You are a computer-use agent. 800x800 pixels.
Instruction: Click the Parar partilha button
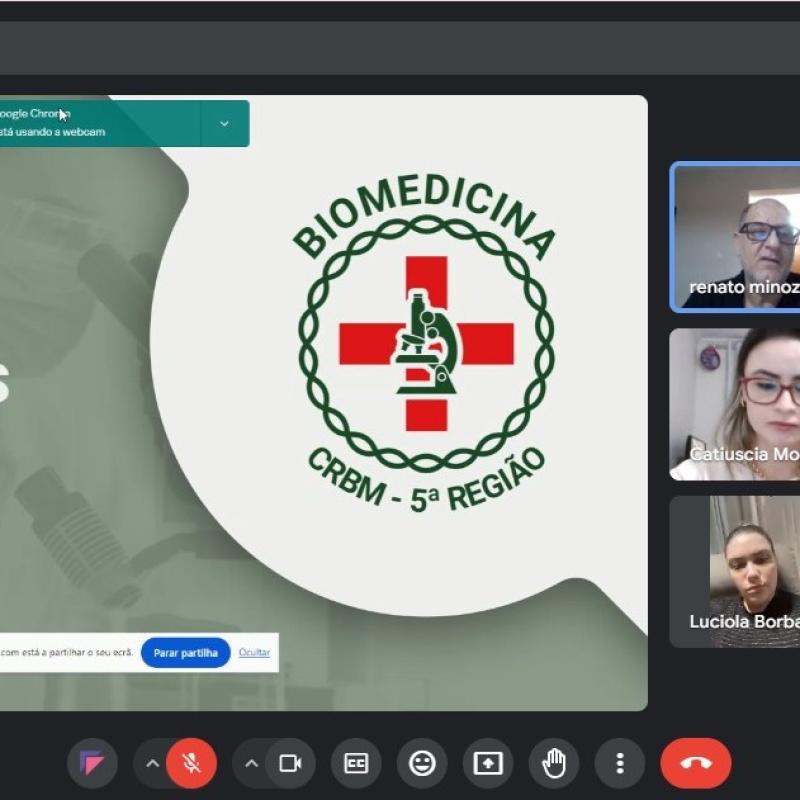tap(186, 653)
